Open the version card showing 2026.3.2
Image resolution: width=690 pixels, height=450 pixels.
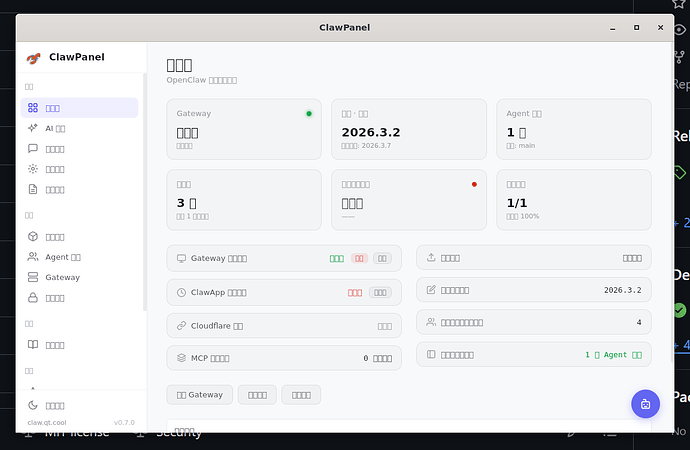(409, 129)
